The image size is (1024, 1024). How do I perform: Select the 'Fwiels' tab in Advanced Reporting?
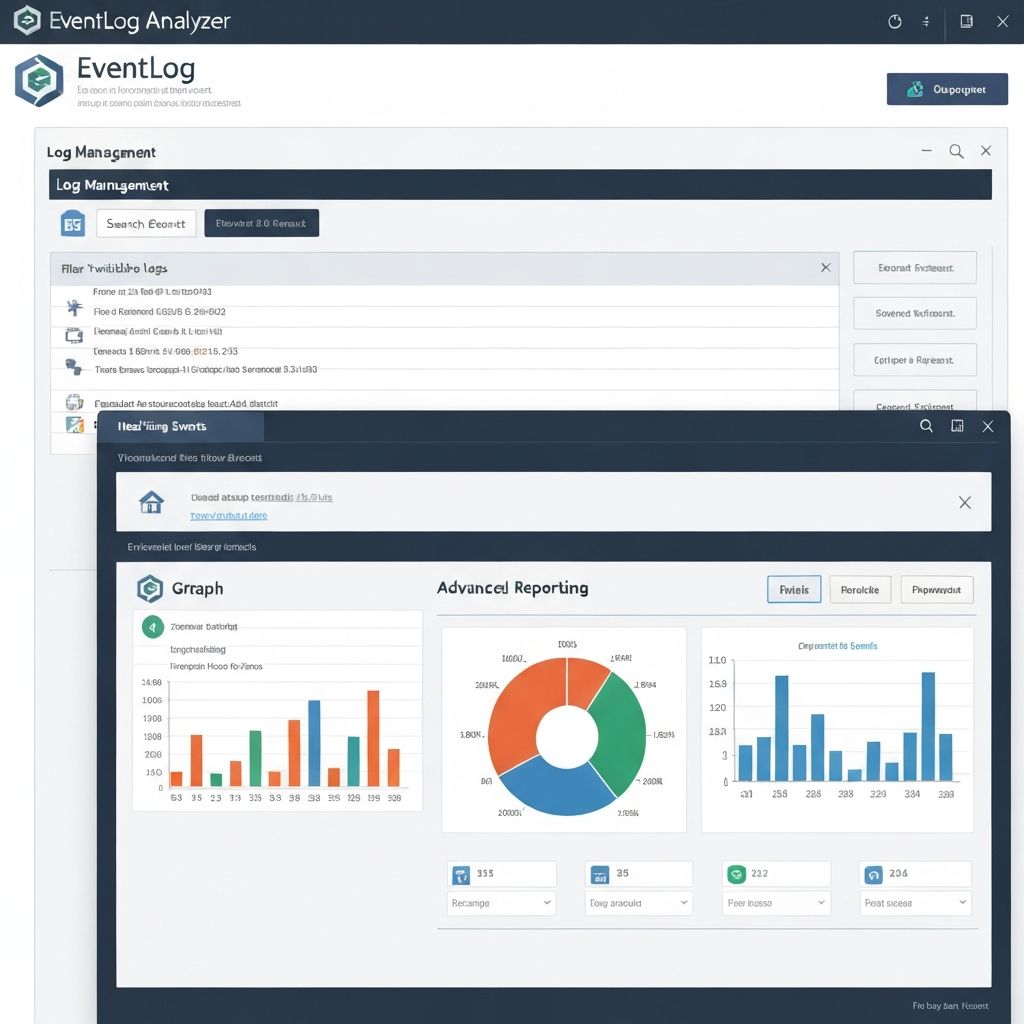pos(794,590)
